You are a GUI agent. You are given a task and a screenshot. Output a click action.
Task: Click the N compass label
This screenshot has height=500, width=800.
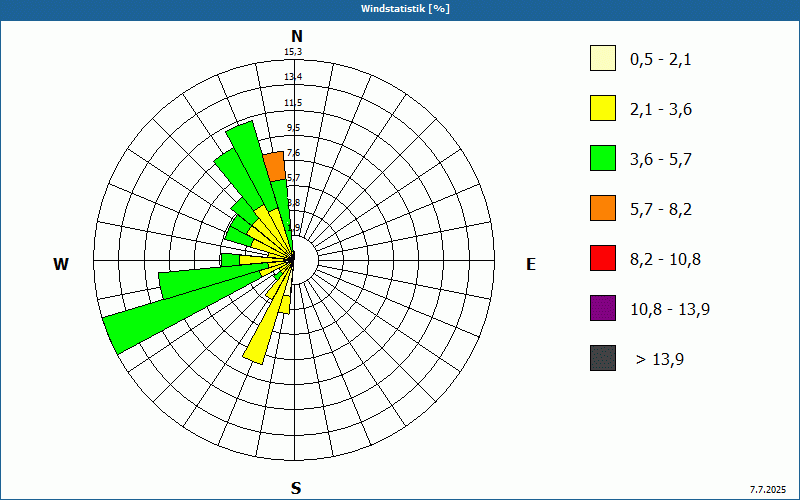(x=297, y=36)
